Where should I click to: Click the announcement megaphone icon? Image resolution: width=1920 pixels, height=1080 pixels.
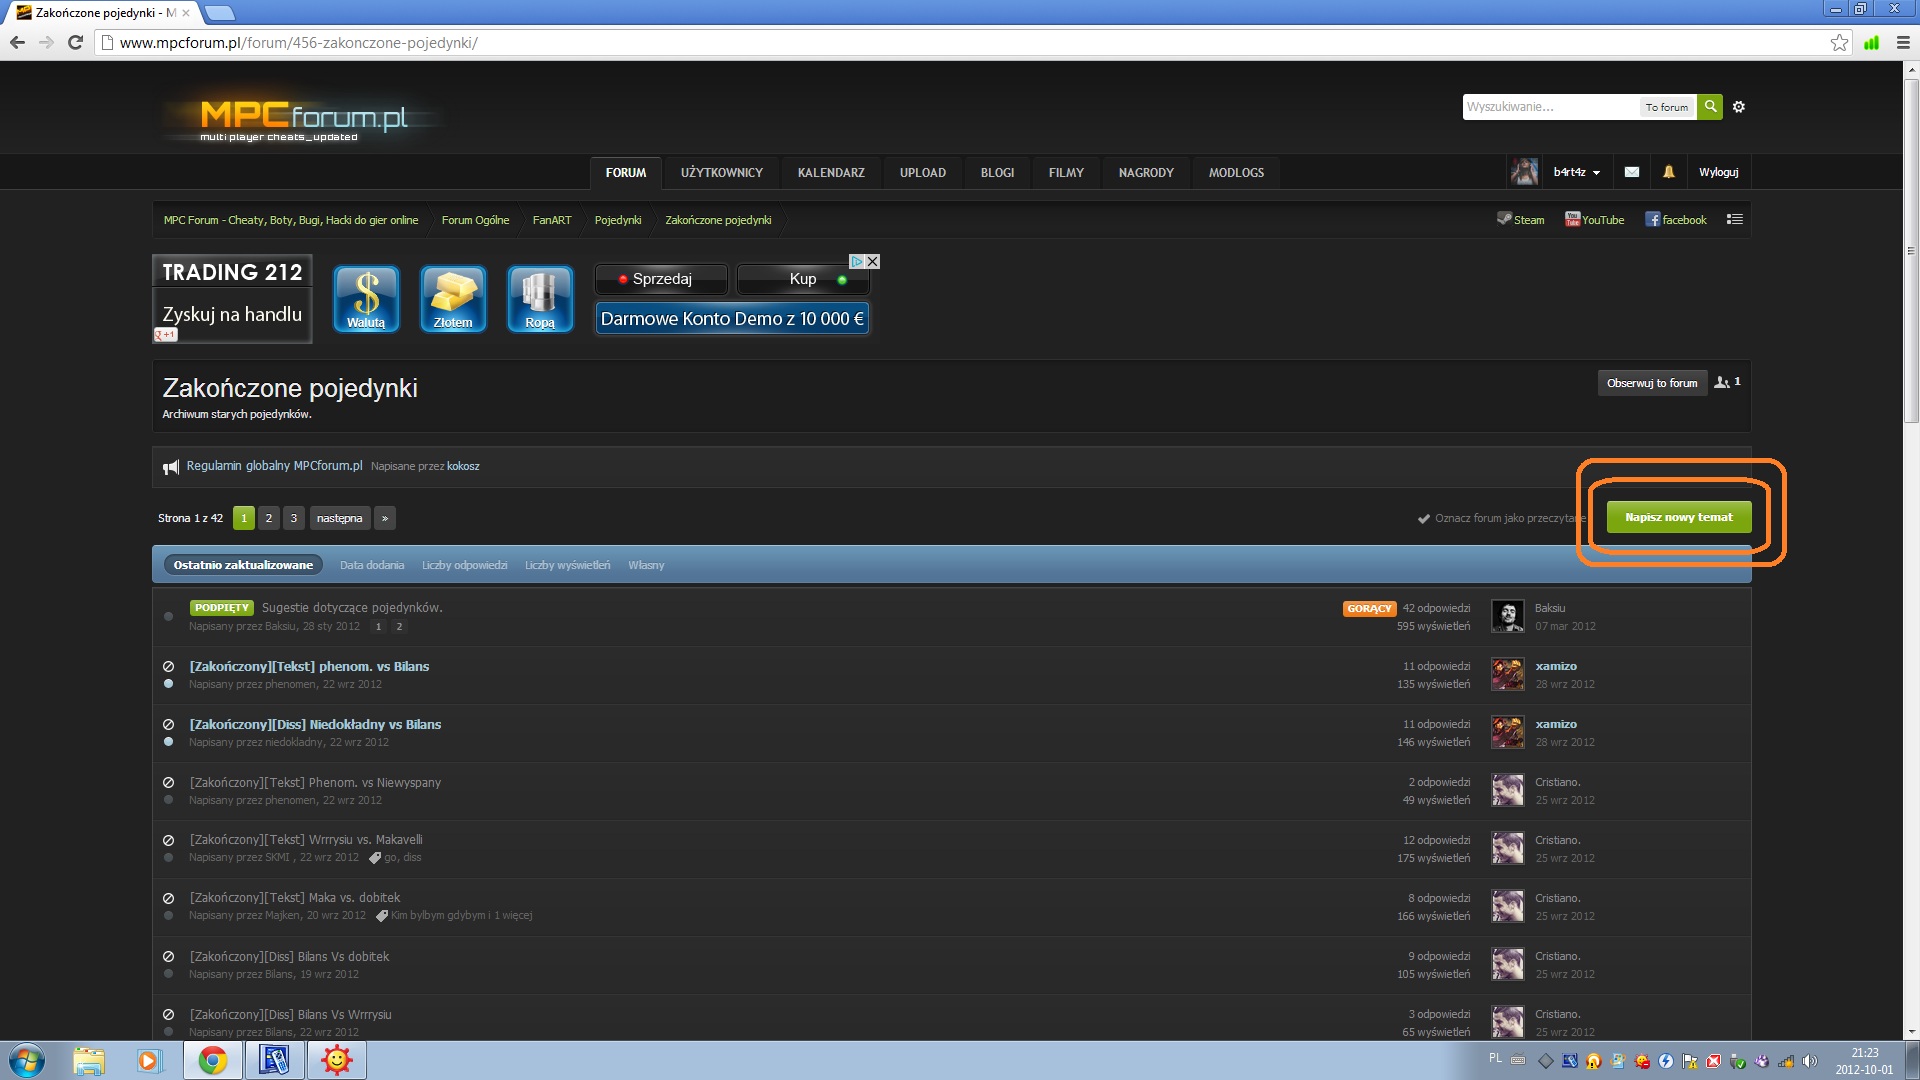tap(171, 467)
